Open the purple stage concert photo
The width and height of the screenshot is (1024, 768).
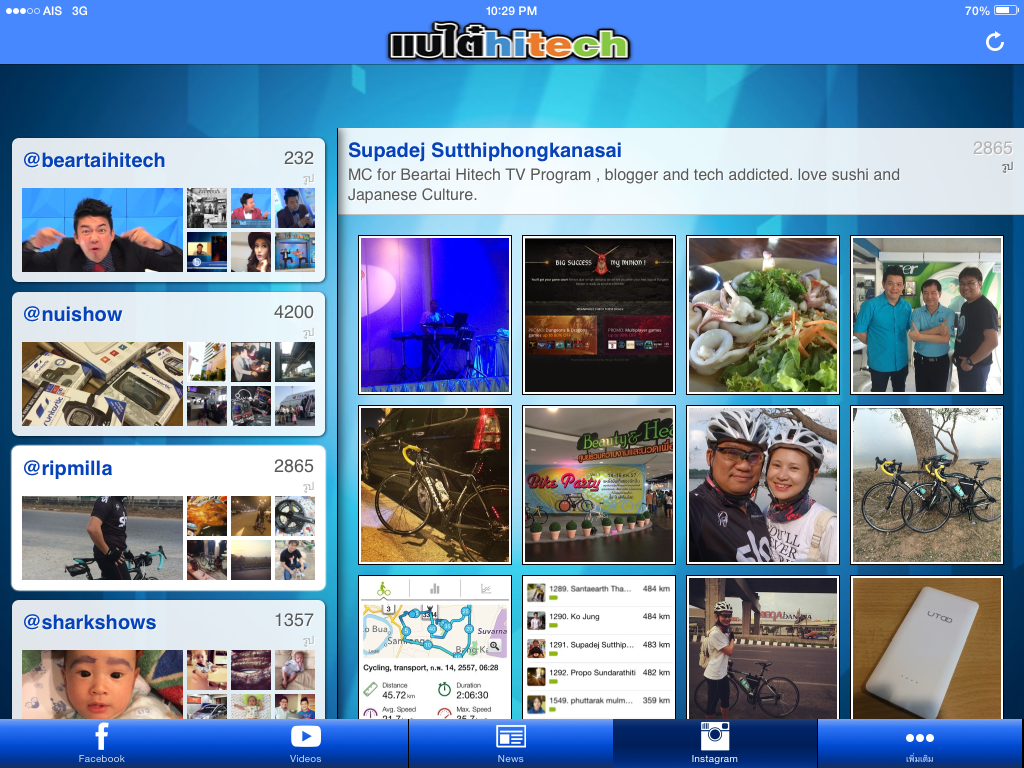click(x=435, y=315)
